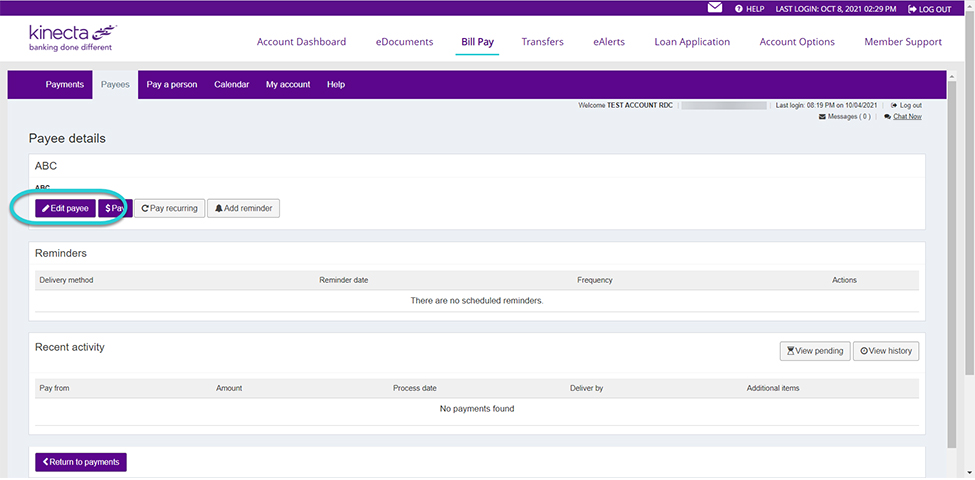Open Account Dashboard menu
975x480 pixels.
(302, 42)
